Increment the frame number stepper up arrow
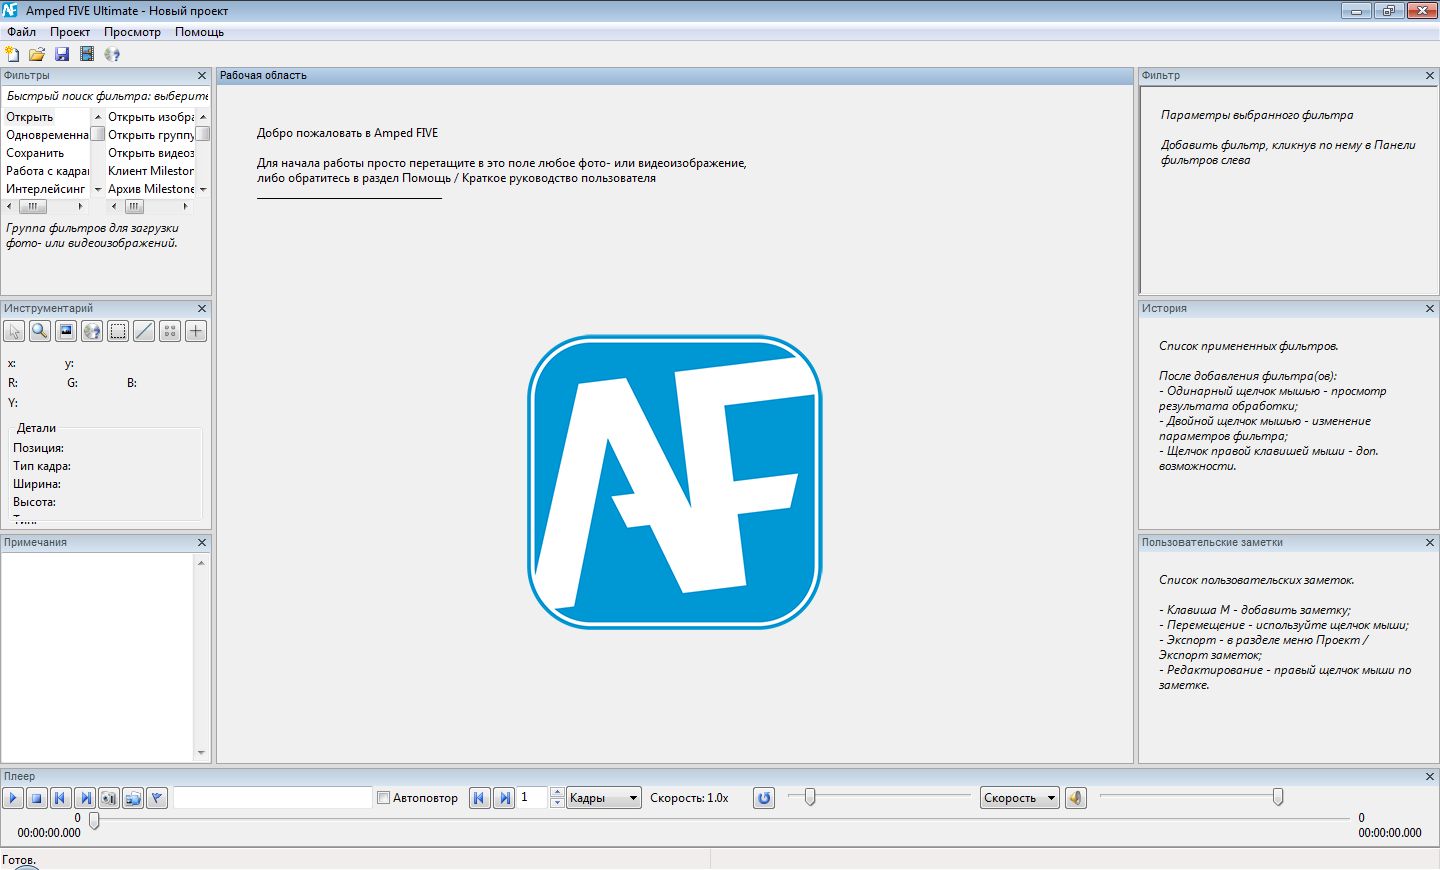 [x=557, y=792]
